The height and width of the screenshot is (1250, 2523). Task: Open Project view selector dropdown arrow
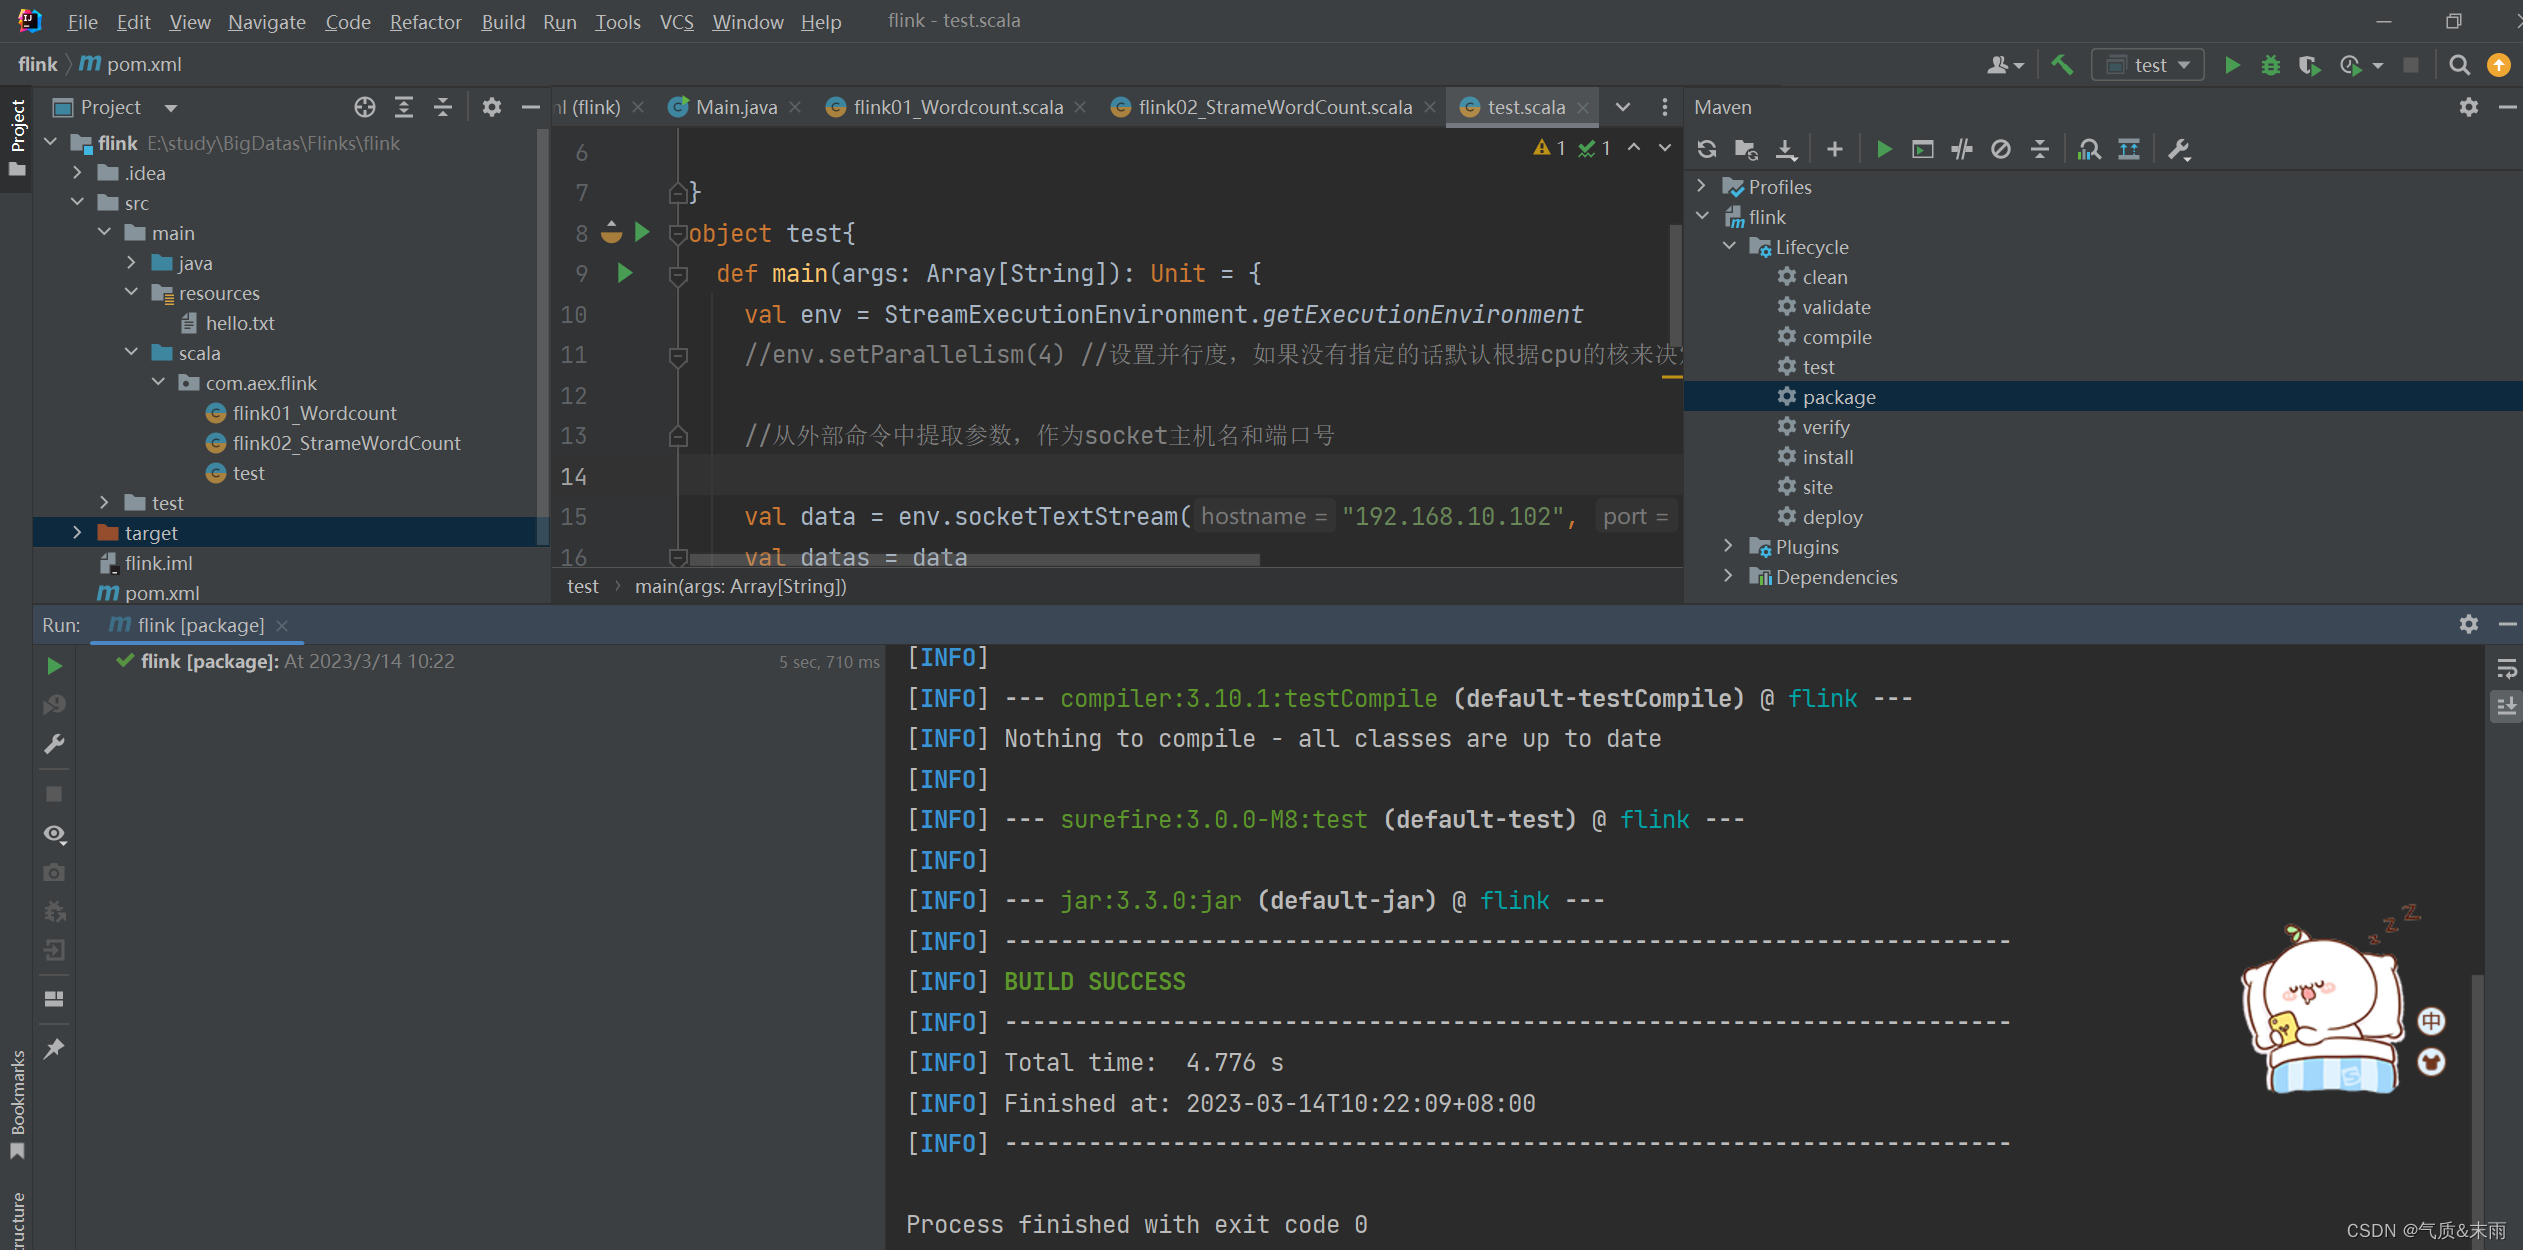[x=171, y=107]
